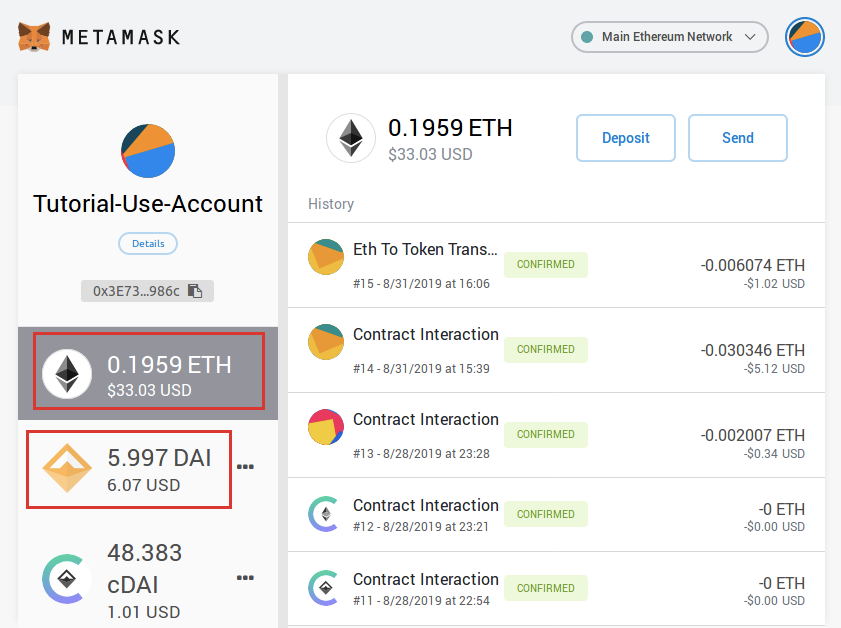841x628 pixels.
Task: Click the MetaMask fox logo
Action: 34,36
